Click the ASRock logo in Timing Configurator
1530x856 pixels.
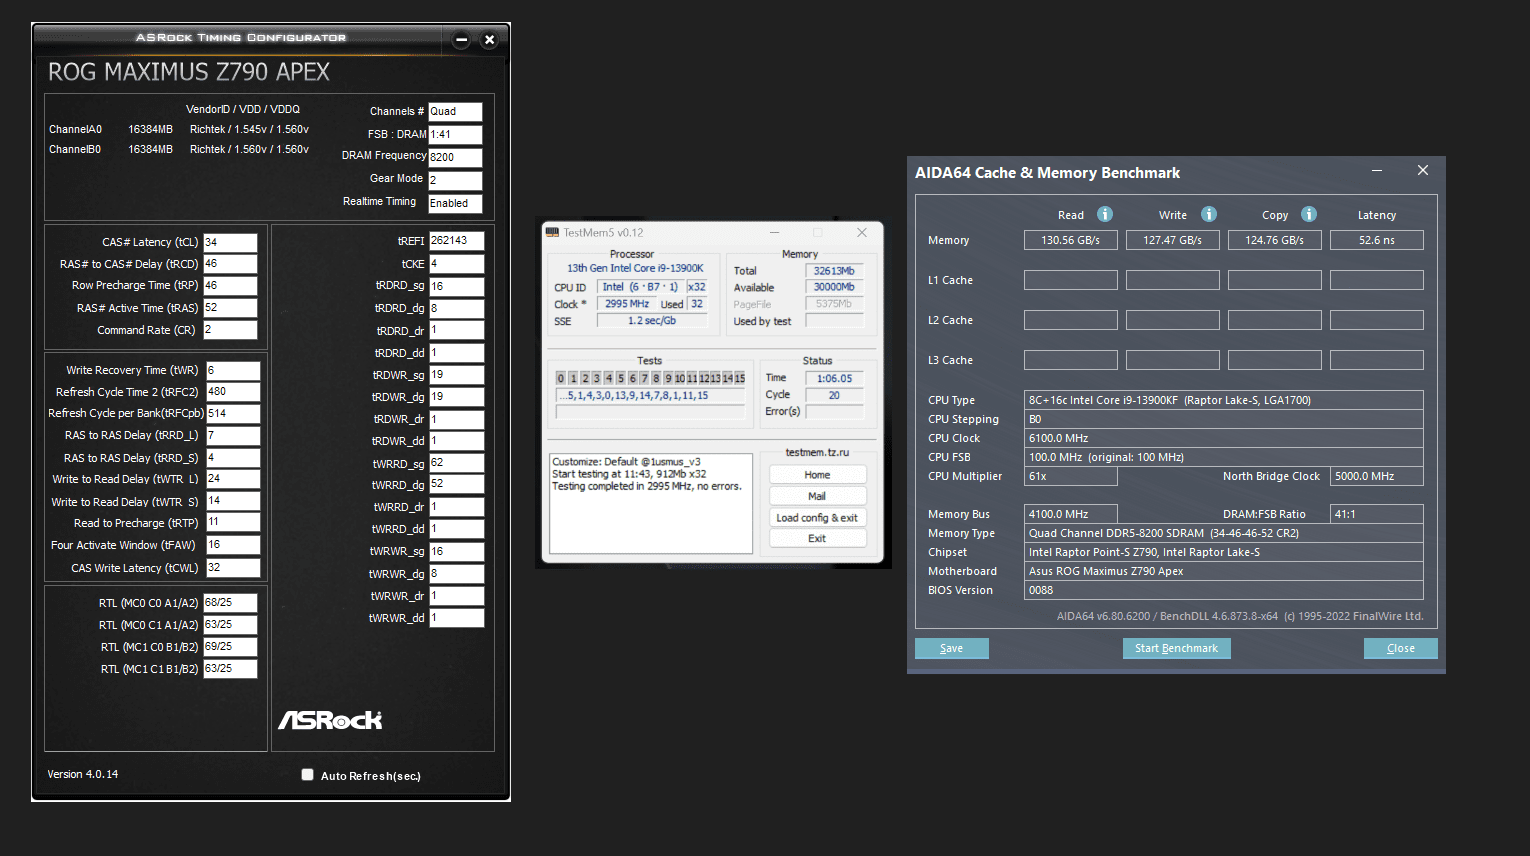[x=330, y=720]
